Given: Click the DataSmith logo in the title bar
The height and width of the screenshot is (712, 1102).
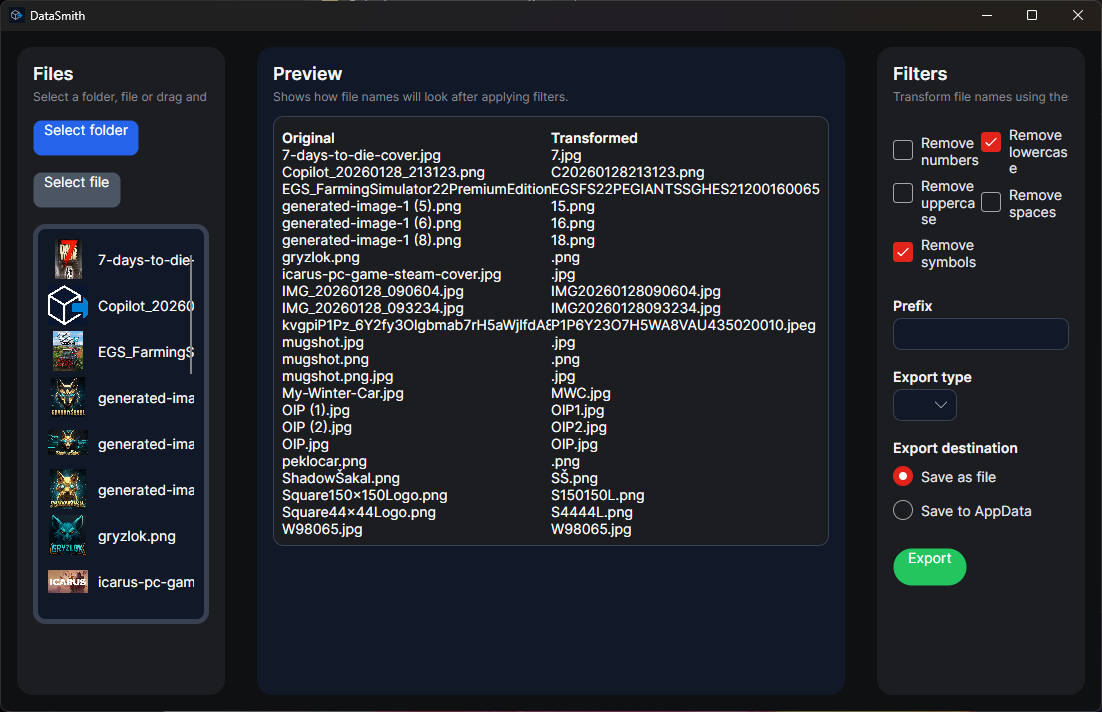Looking at the screenshot, I should coord(15,15).
